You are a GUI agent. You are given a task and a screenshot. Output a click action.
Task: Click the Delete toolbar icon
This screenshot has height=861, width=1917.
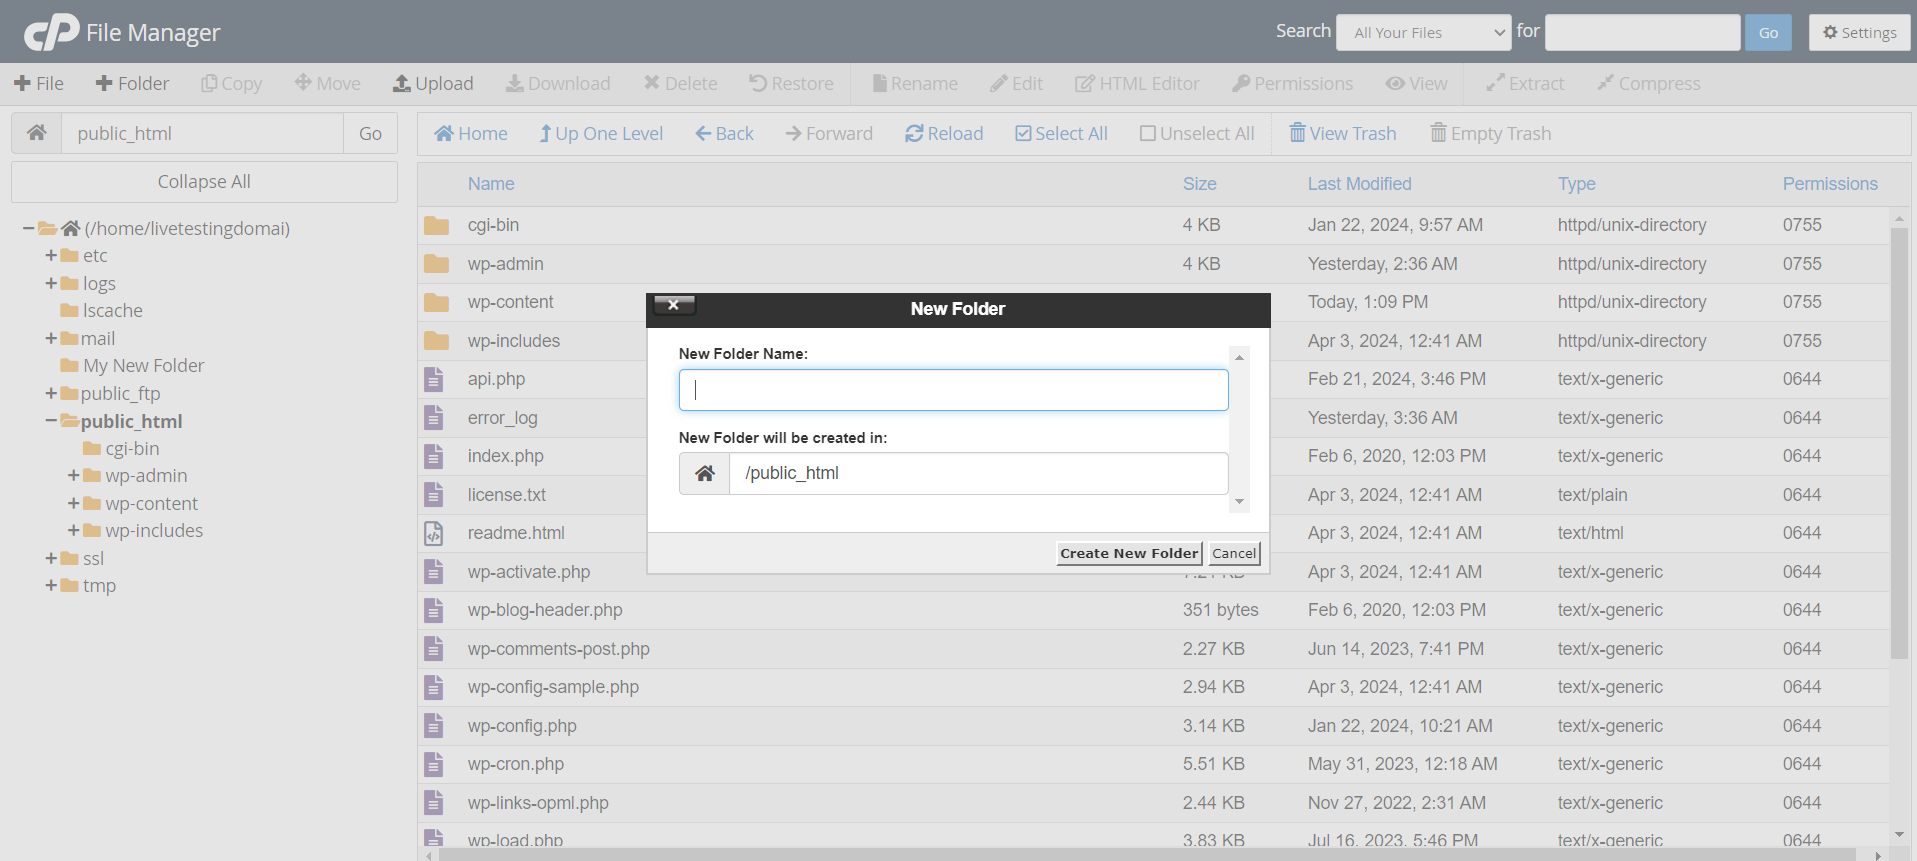(652, 83)
